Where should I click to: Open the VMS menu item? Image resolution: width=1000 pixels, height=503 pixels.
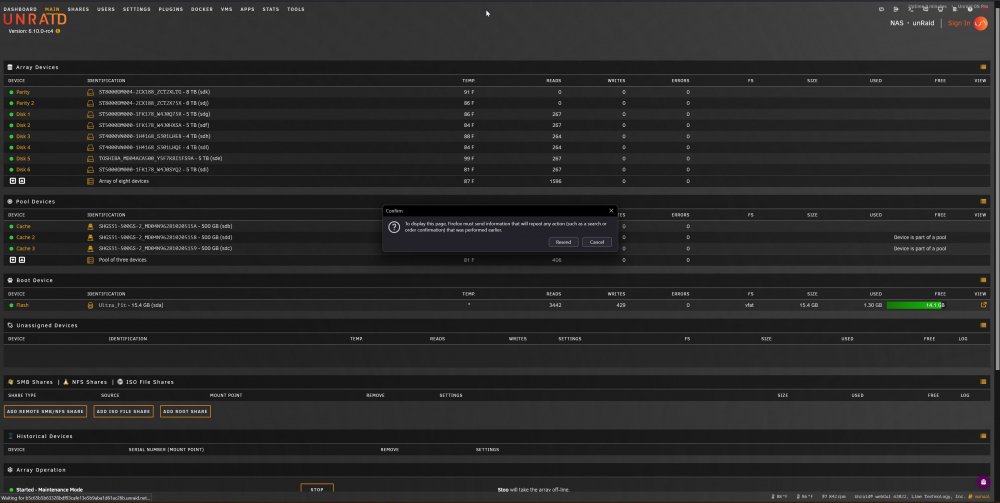[226, 10]
